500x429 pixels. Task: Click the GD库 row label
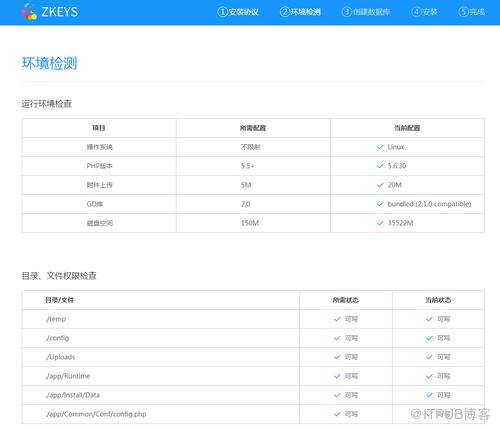pyautogui.click(x=95, y=204)
